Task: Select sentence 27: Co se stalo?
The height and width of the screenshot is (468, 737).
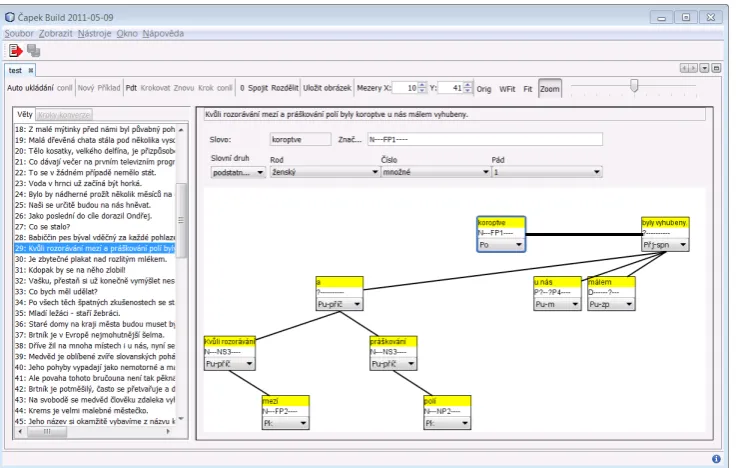Action: (95, 227)
